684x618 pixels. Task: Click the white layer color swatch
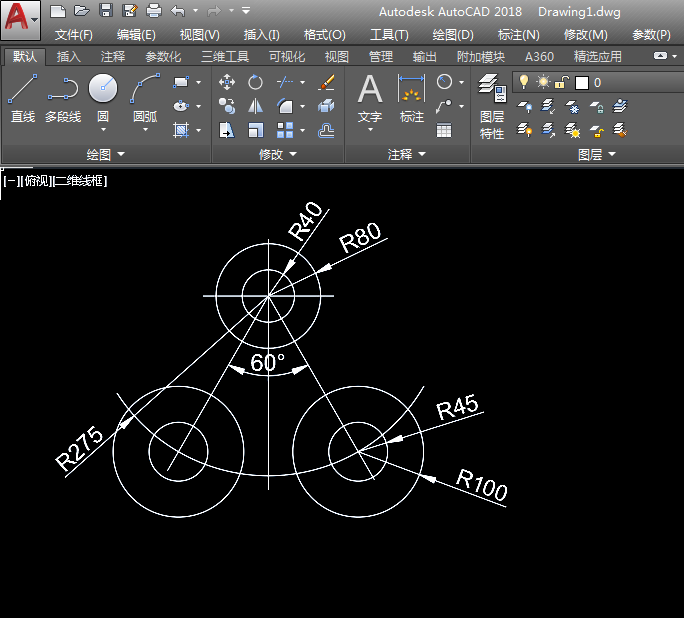point(582,83)
